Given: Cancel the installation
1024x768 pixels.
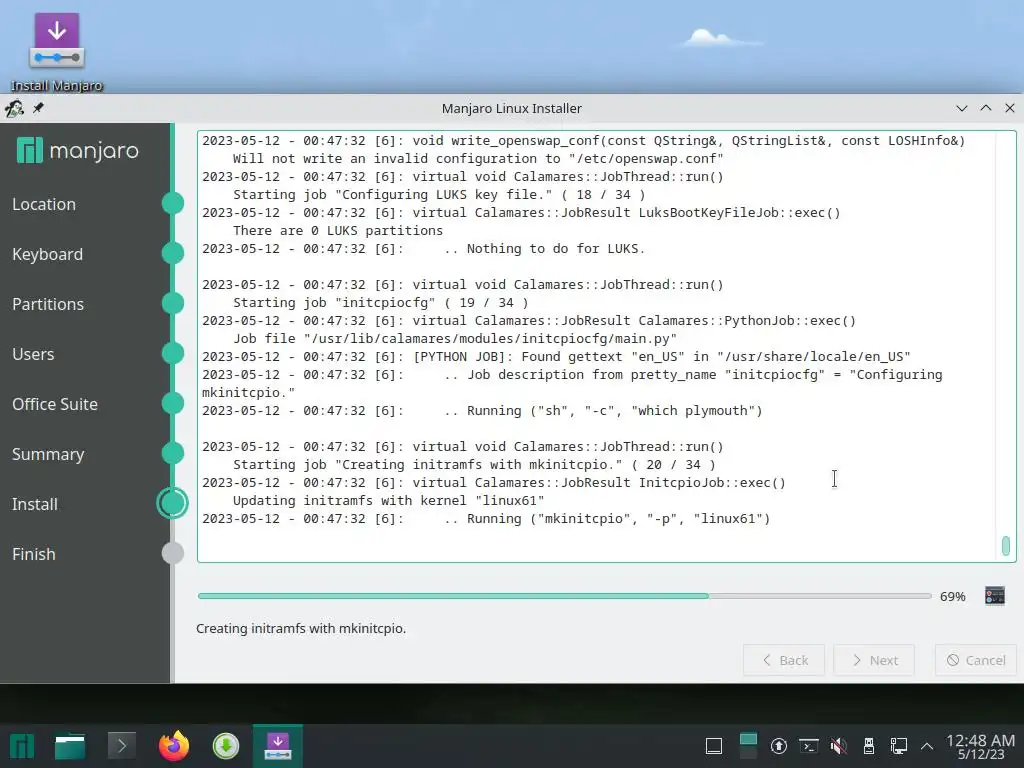Looking at the screenshot, I should (976, 660).
